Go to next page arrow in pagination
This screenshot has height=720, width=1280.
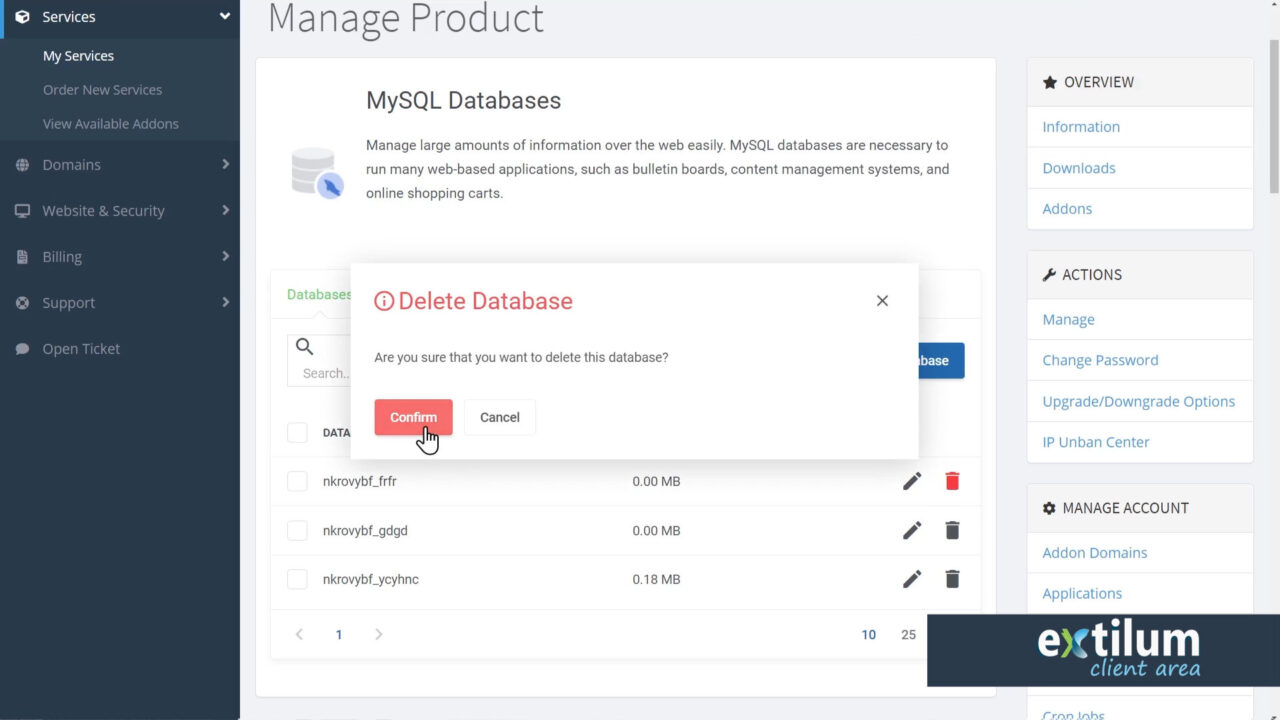[x=378, y=634]
